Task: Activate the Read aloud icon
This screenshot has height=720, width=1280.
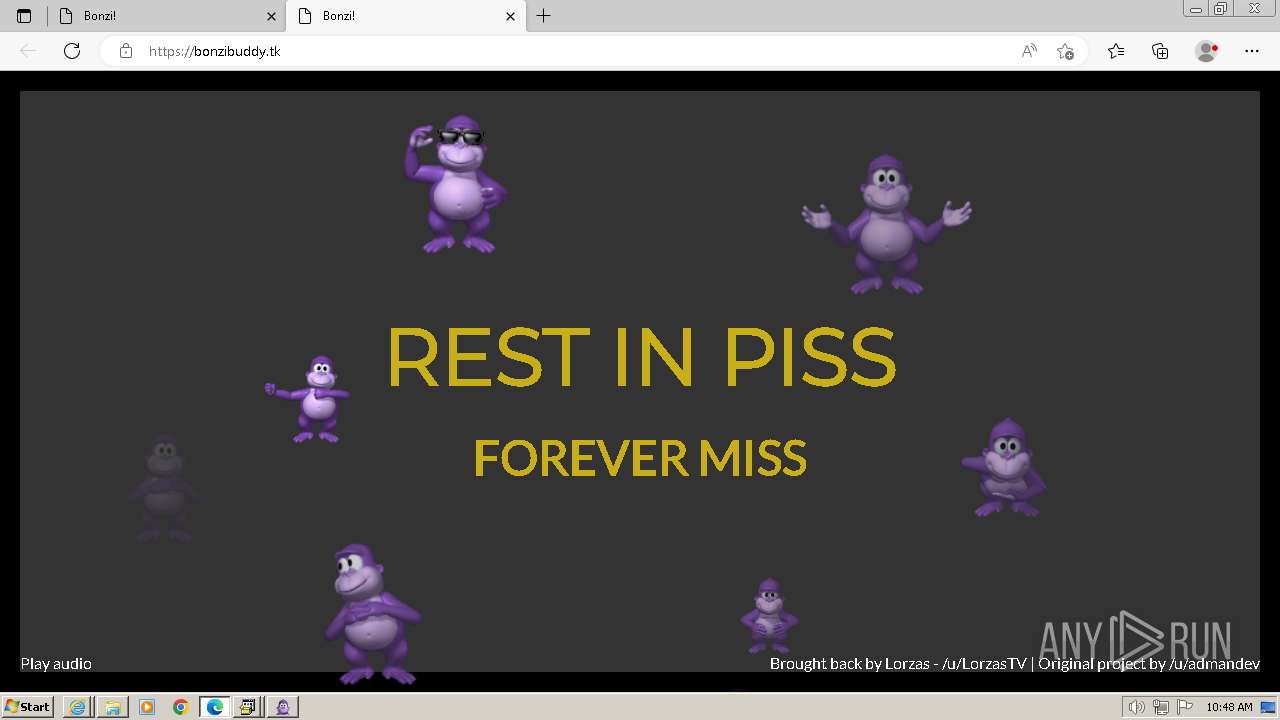Action: click(1029, 51)
